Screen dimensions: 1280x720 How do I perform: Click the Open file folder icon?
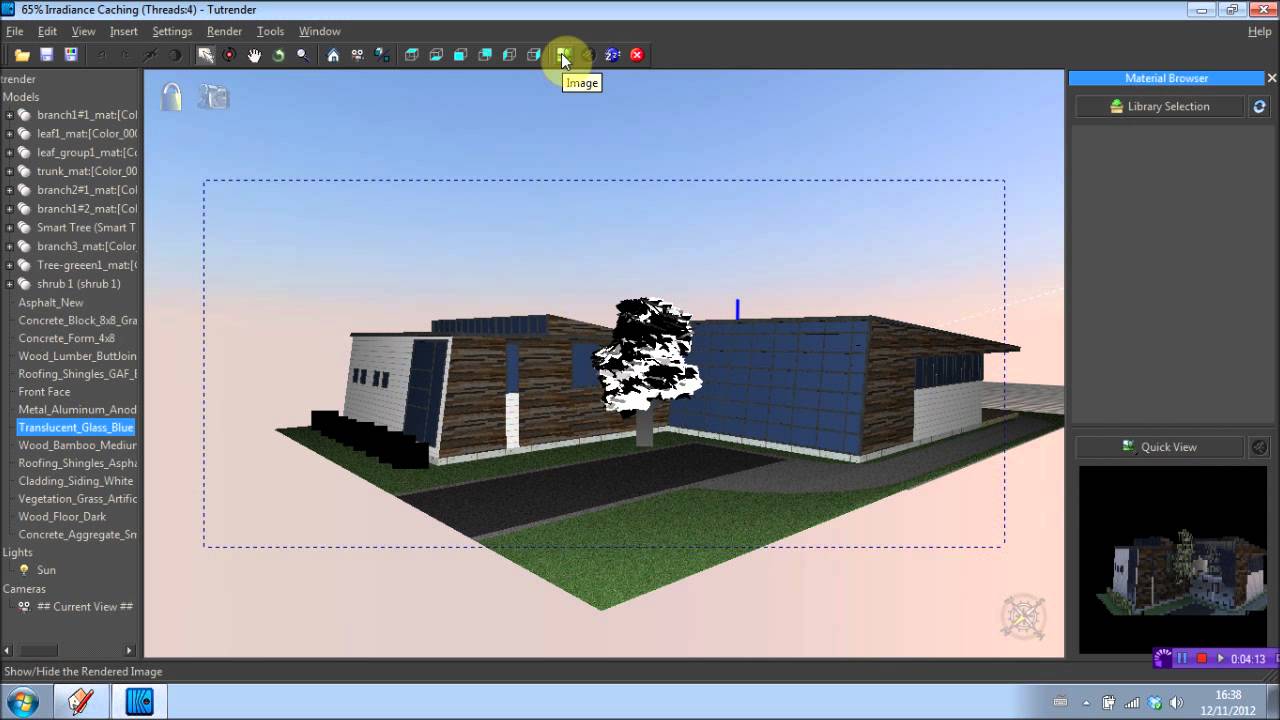pos(22,55)
